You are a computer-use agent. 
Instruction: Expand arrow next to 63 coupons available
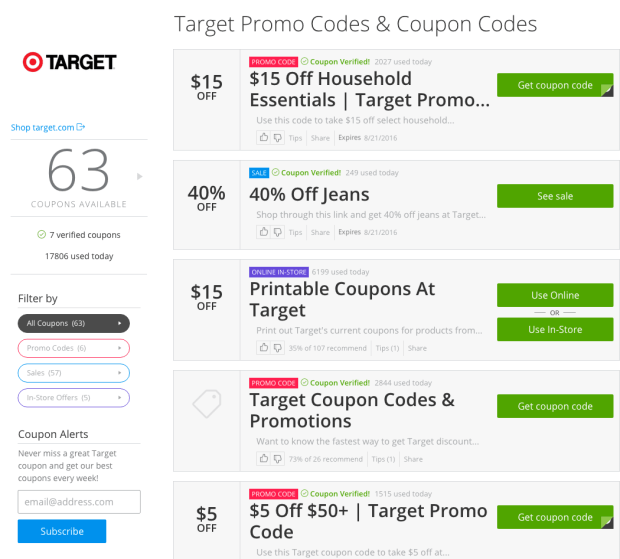140,177
